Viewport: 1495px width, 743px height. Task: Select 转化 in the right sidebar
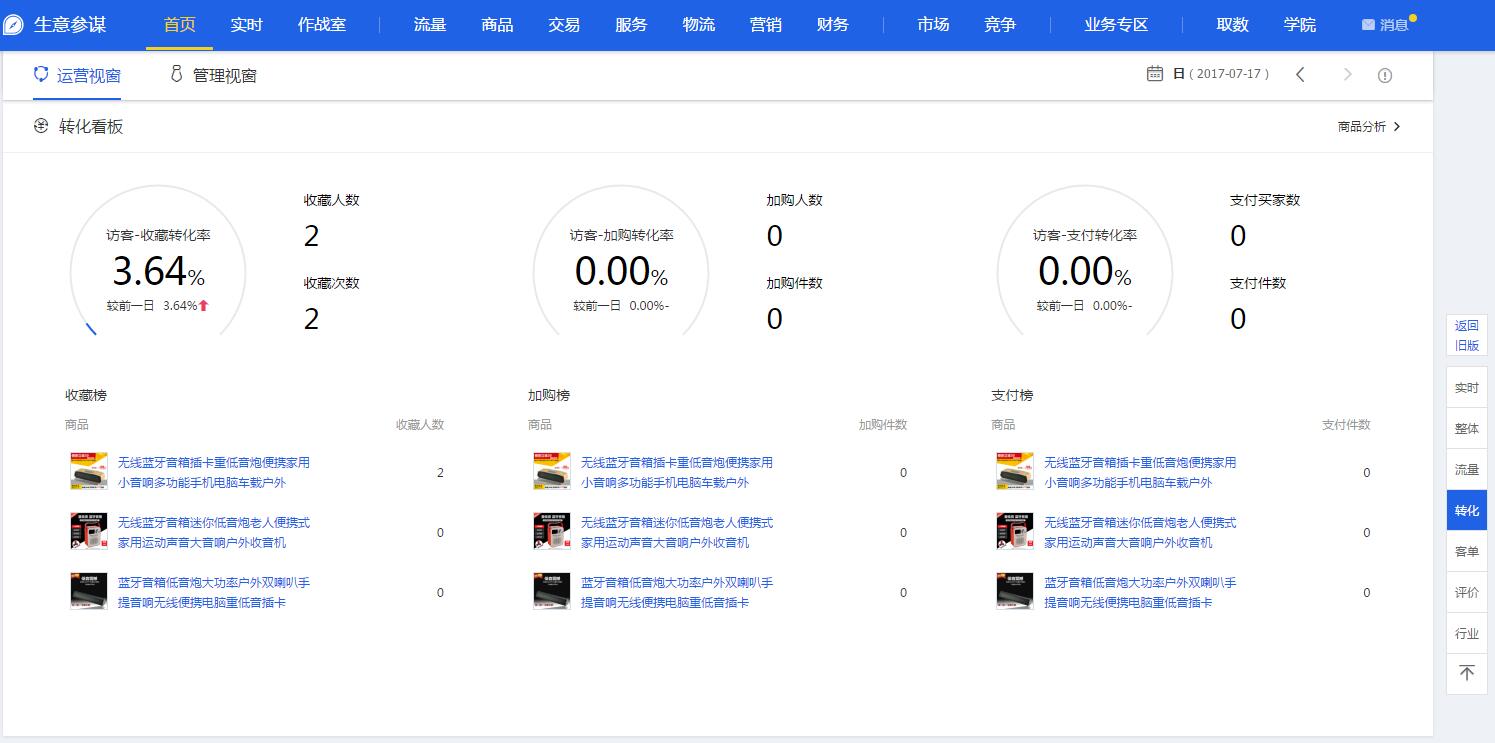pos(1466,510)
